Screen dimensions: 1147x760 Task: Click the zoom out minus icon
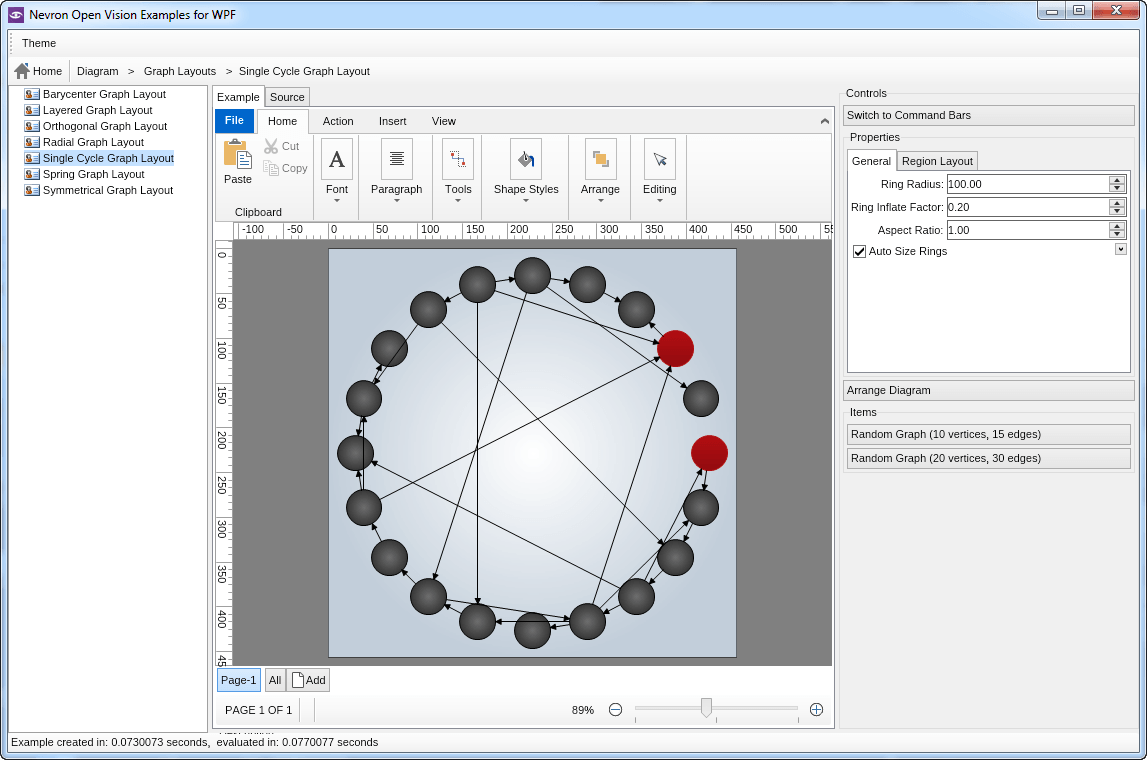click(x=616, y=710)
